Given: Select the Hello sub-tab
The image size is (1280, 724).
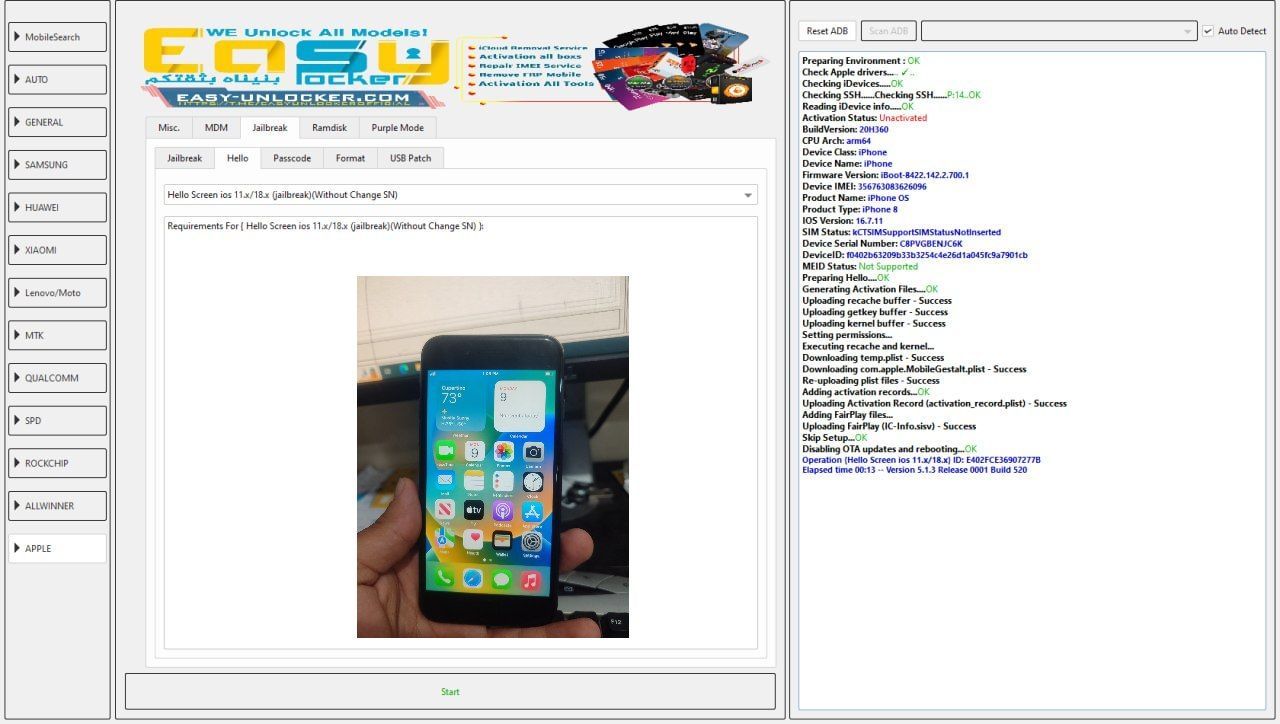Looking at the screenshot, I should 237,158.
